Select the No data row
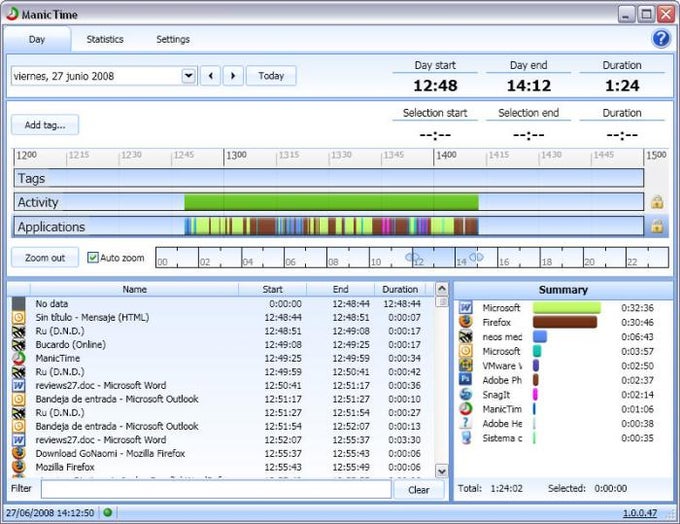 [223, 303]
